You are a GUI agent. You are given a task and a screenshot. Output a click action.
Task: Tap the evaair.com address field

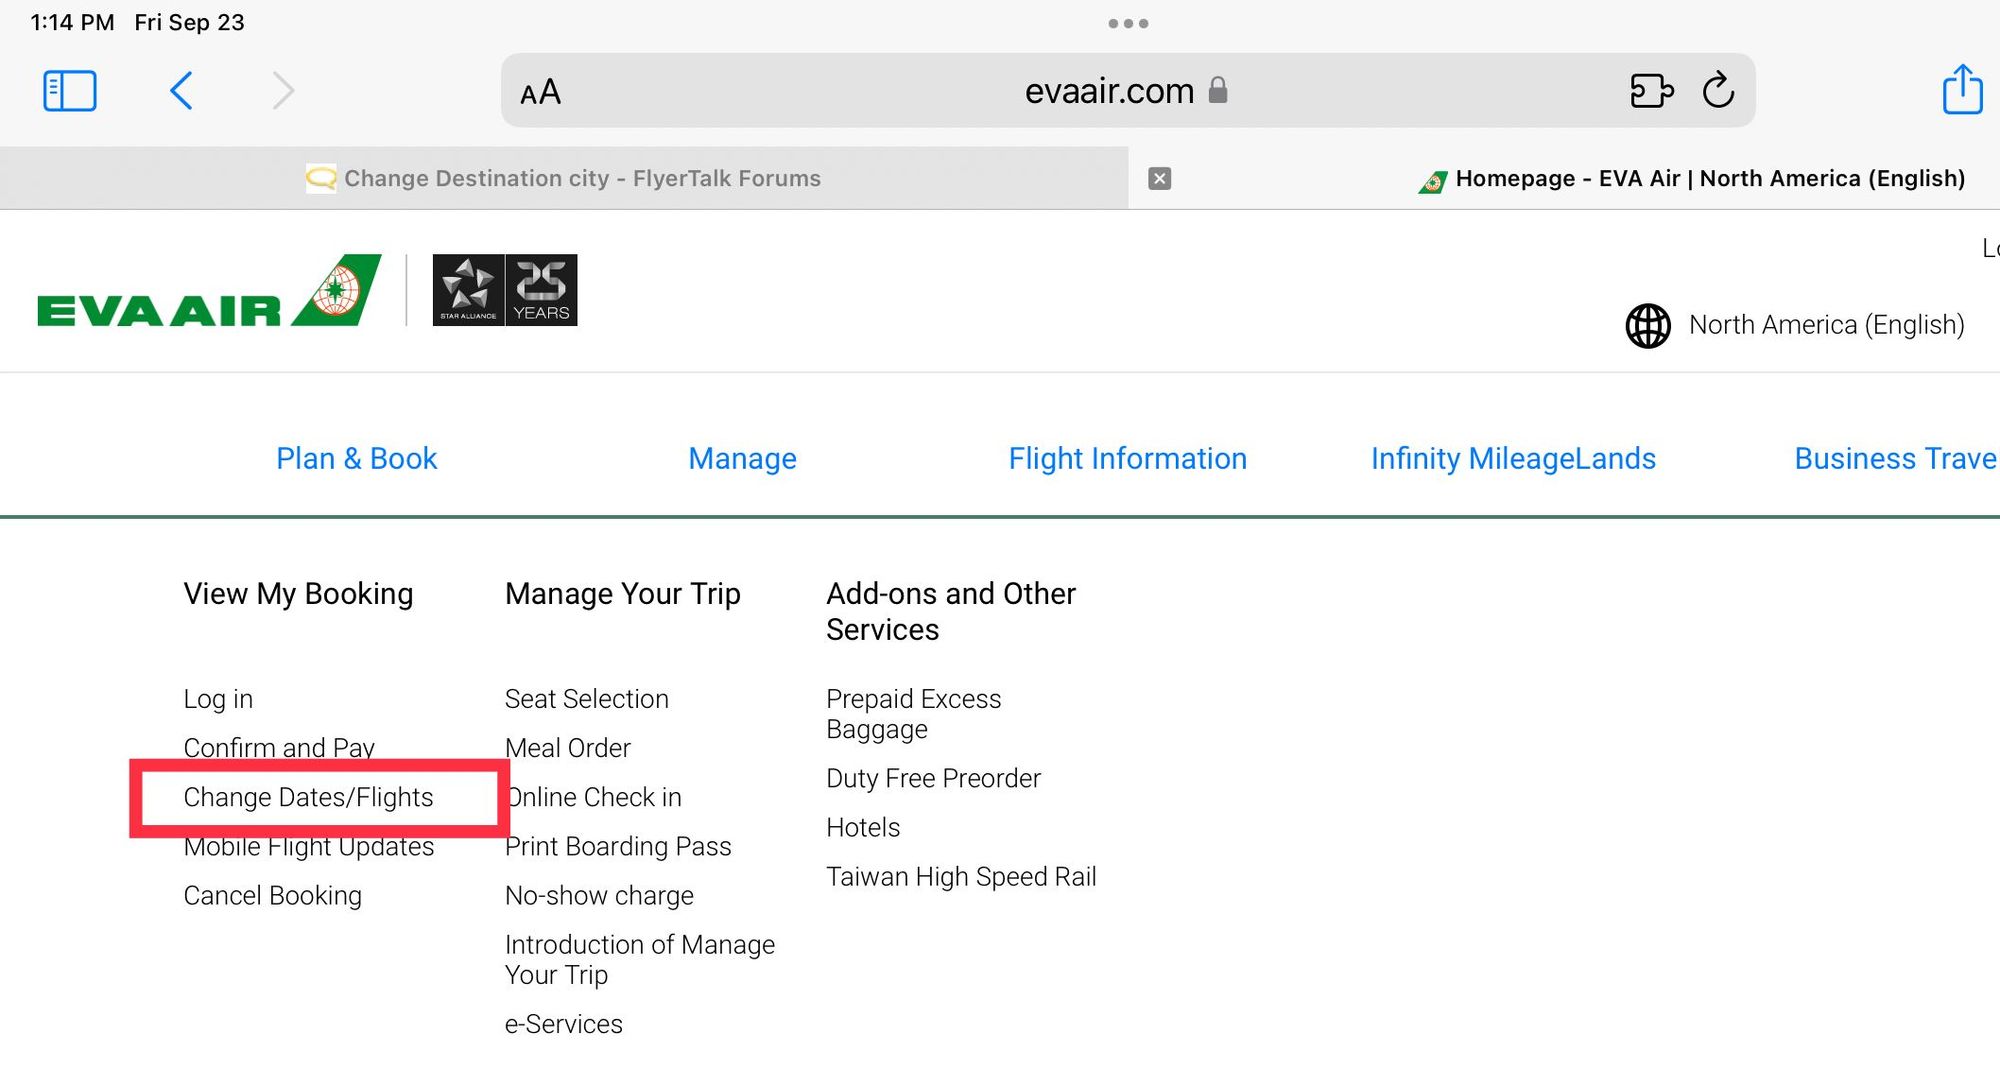coord(1108,92)
